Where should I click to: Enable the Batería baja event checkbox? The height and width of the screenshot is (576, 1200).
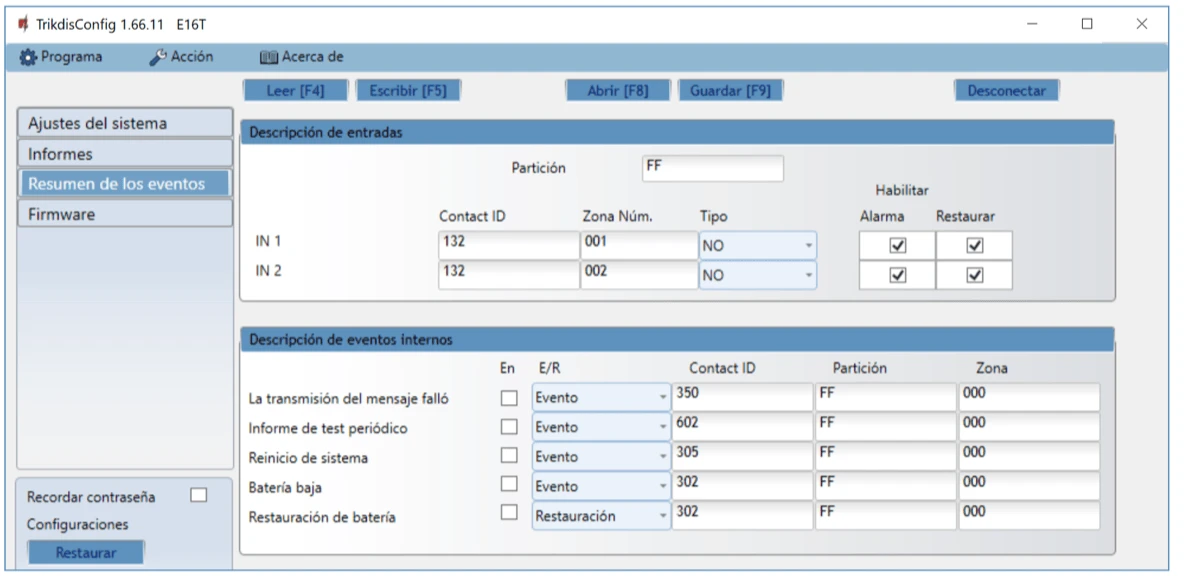coord(509,484)
